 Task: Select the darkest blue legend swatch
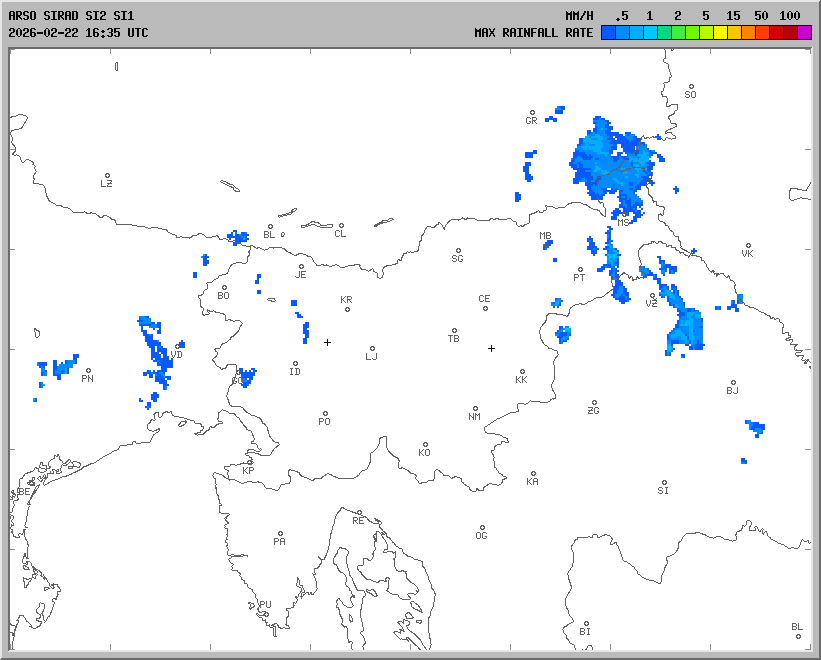tap(608, 32)
